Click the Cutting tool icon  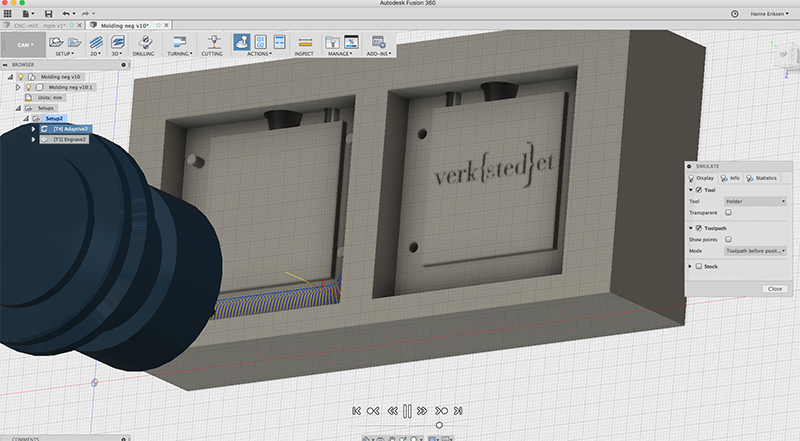click(x=213, y=42)
